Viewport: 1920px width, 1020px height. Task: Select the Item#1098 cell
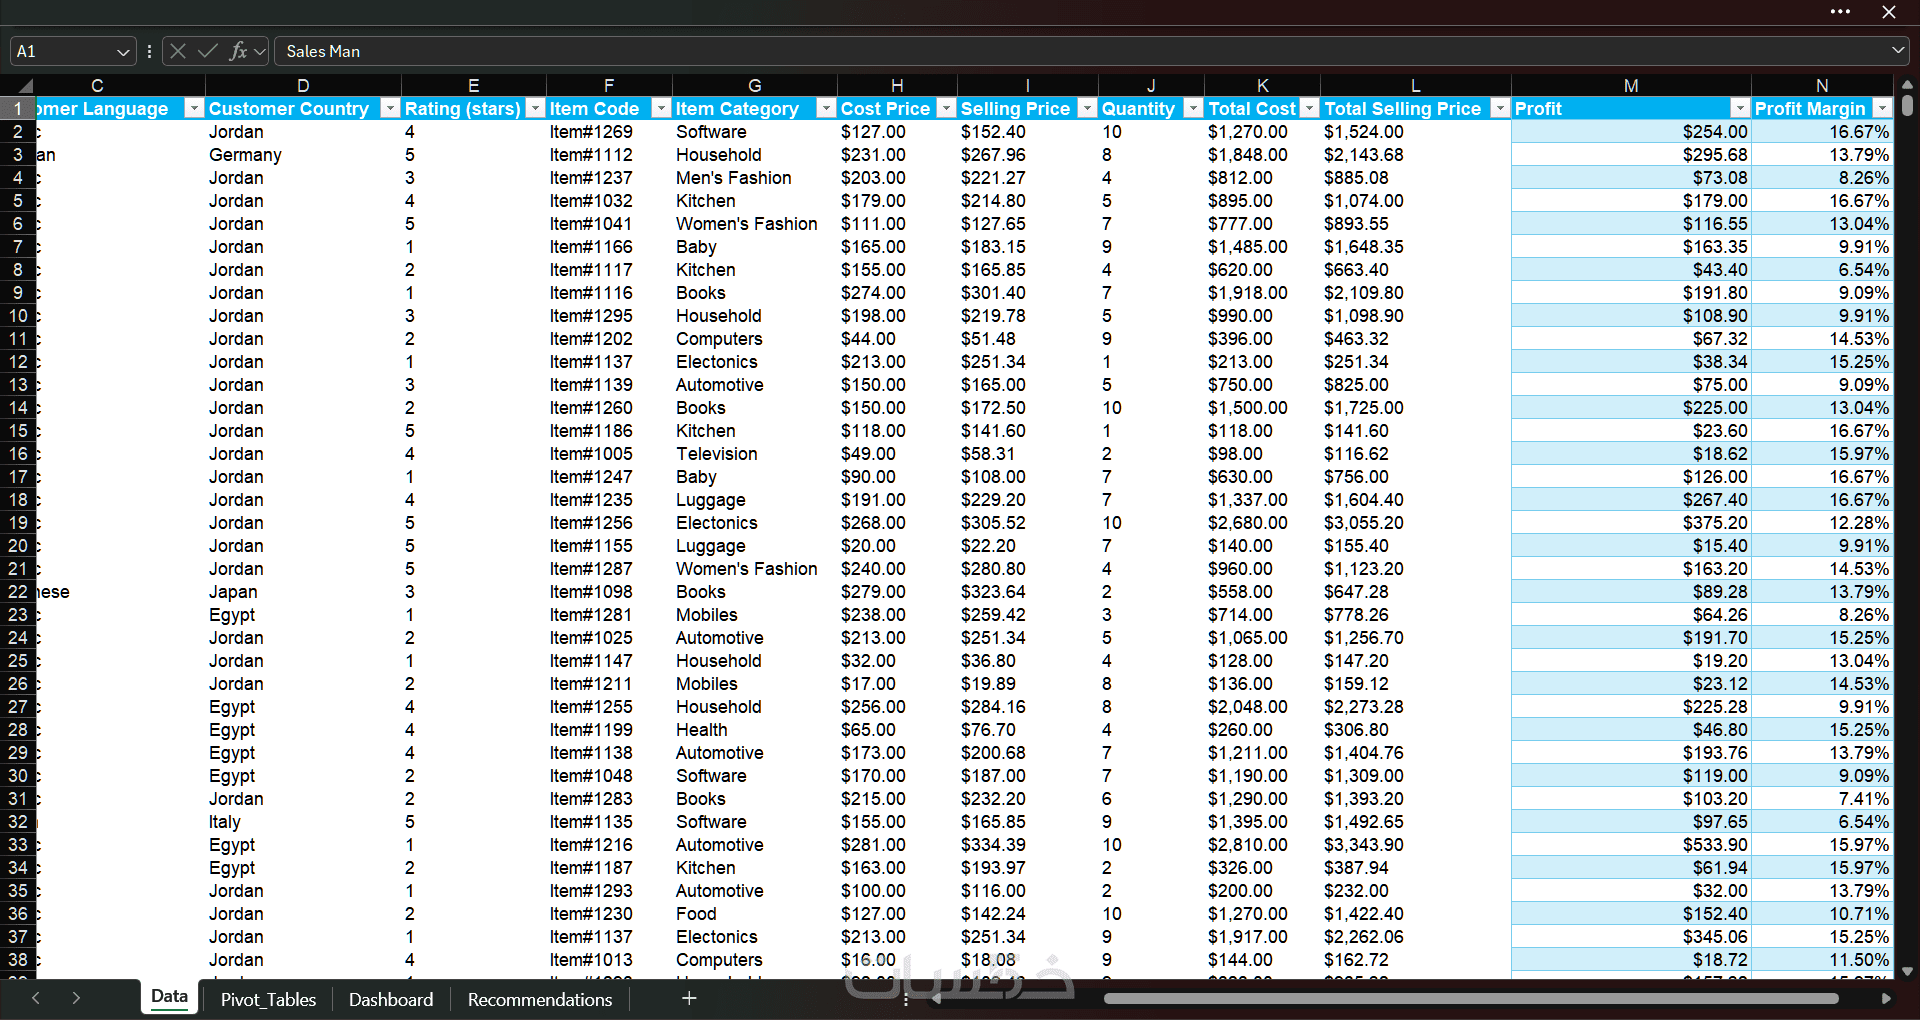point(609,592)
